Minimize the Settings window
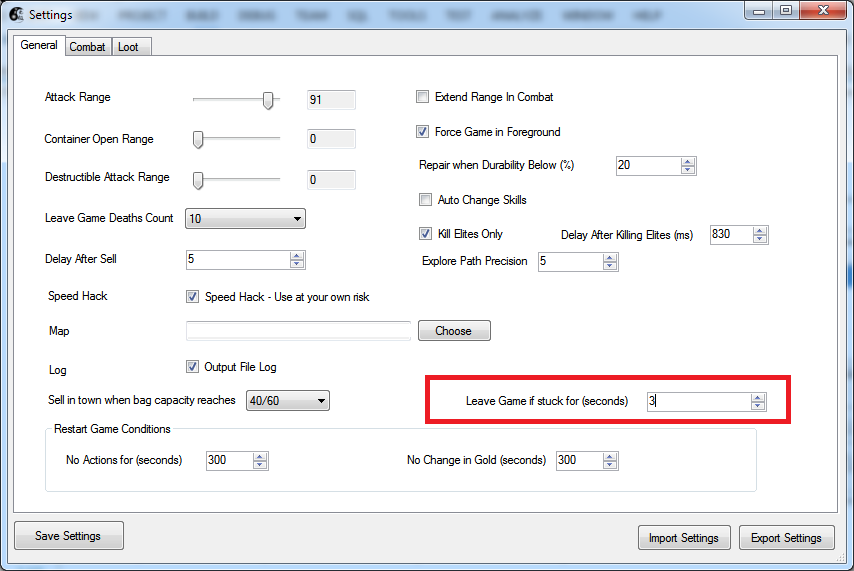The width and height of the screenshot is (854, 571). pos(760,10)
